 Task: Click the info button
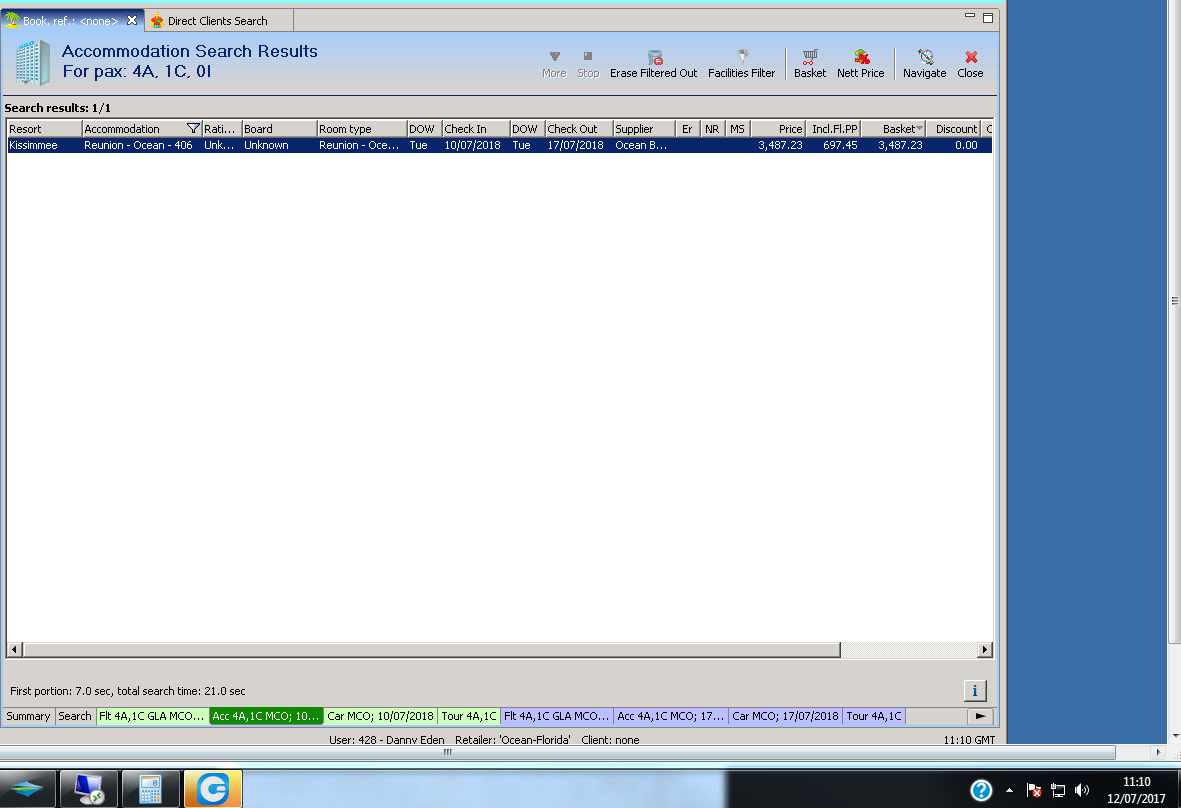pyautogui.click(x=975, y=691)
